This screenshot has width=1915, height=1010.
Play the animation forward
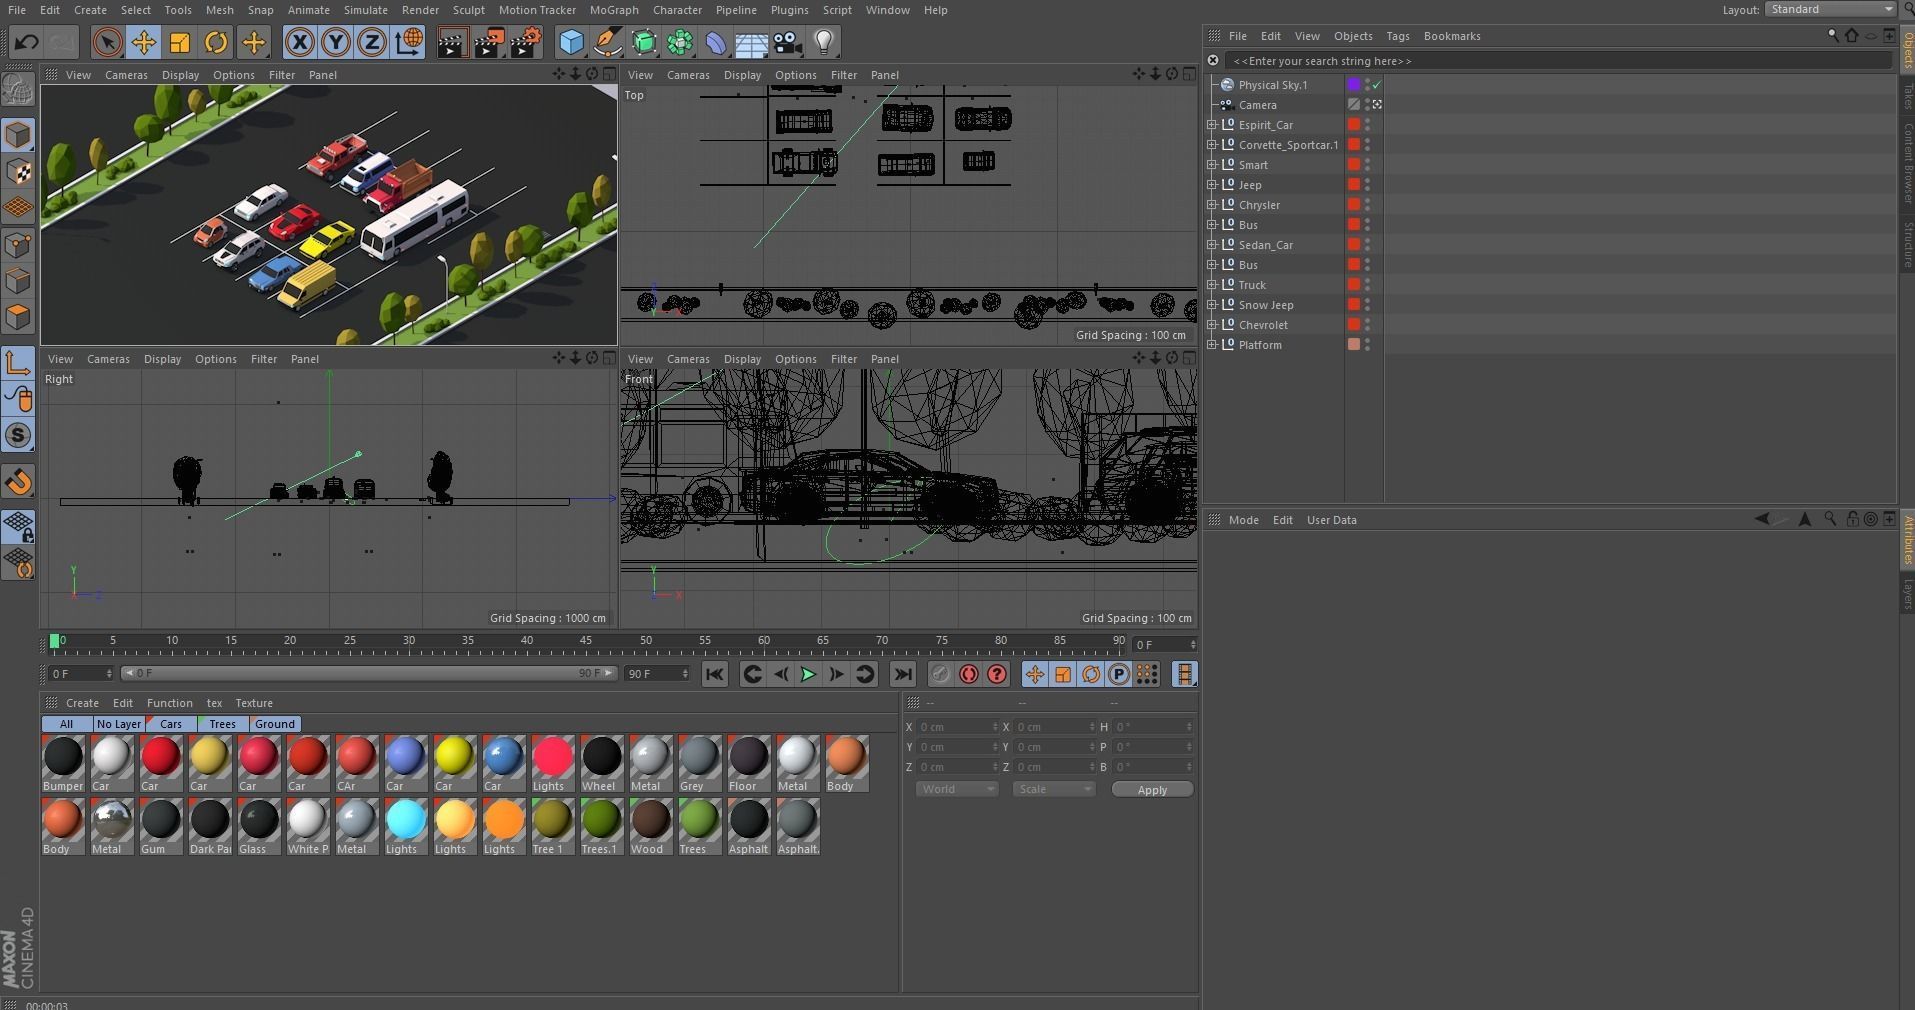tap(808, 674)
